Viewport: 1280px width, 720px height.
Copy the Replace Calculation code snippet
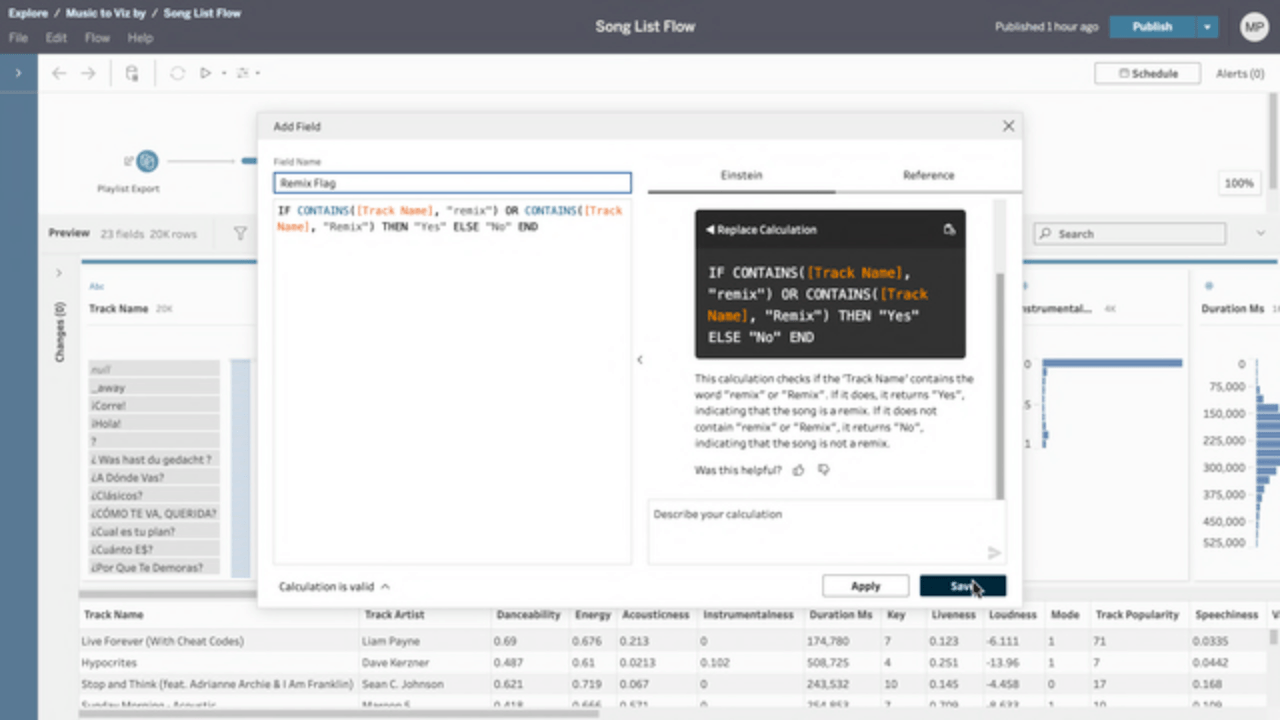coord(948,229)
